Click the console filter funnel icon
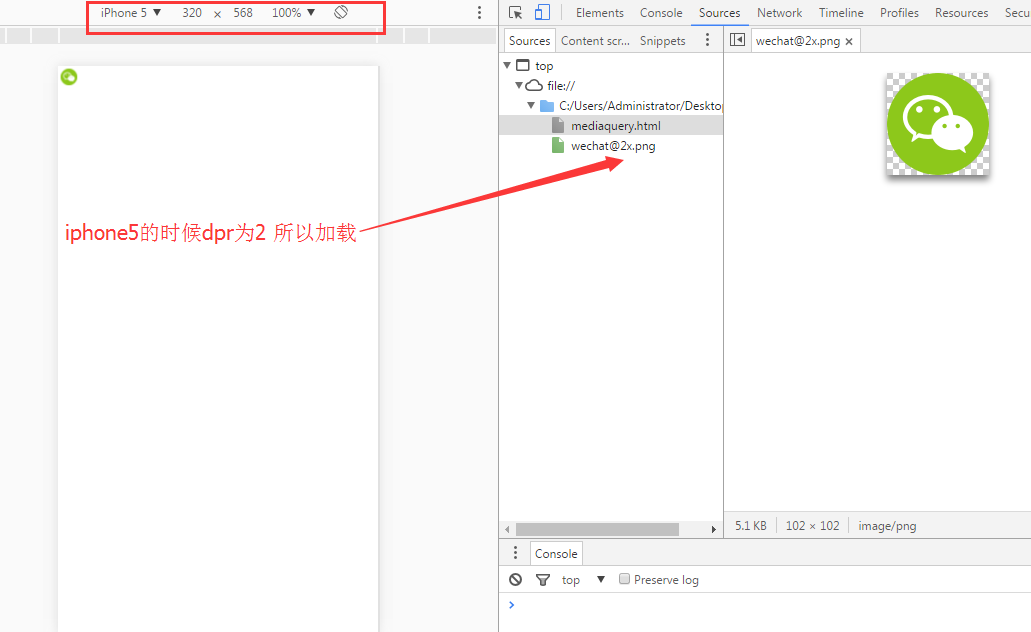Viewport: 1031px width, 632px height. click(x=542, y=580)
